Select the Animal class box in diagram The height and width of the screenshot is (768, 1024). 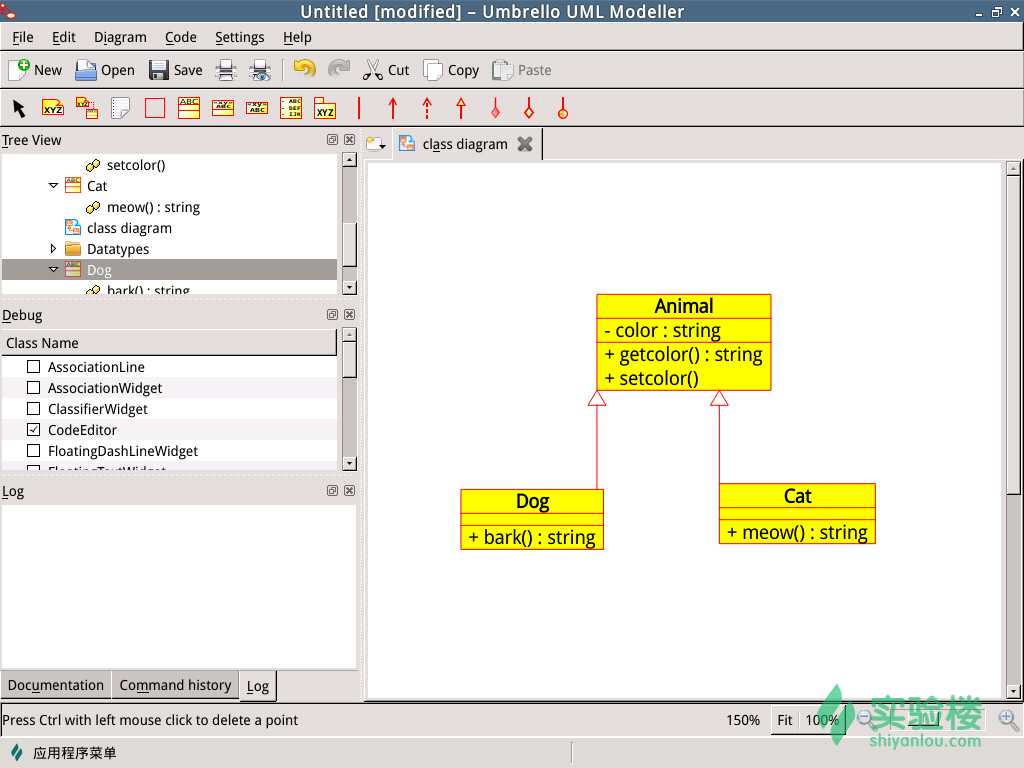[x=684, y=342]
